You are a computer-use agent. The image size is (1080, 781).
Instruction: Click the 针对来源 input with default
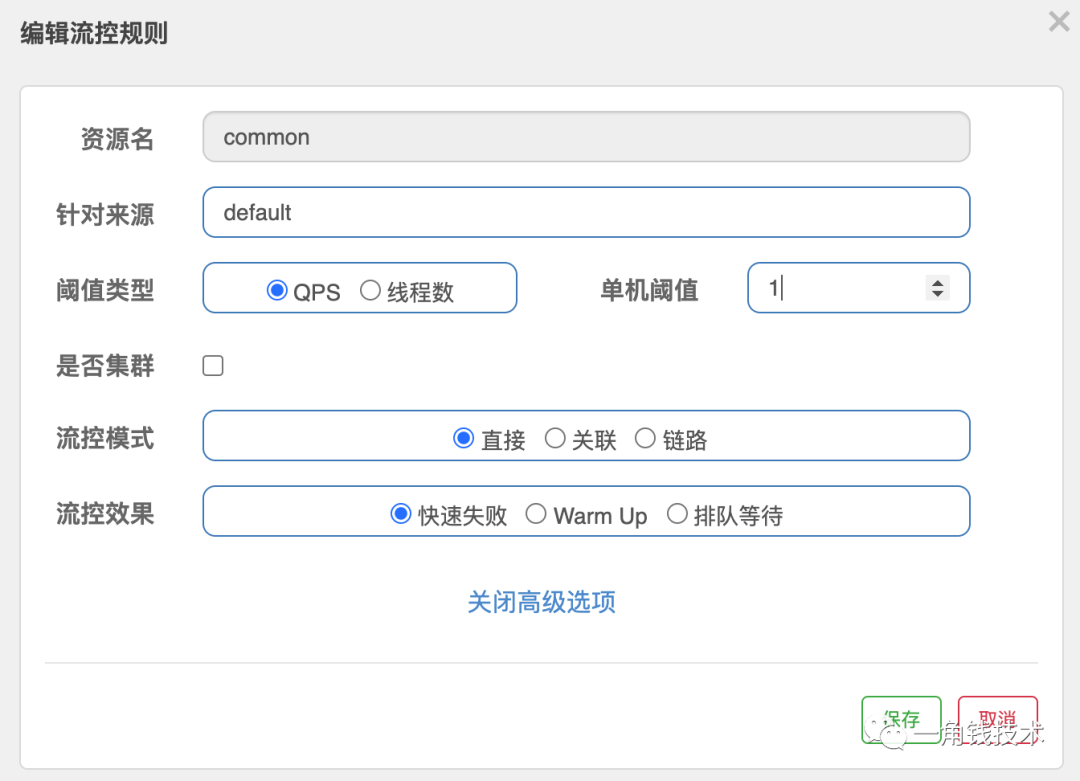[586, 212]
